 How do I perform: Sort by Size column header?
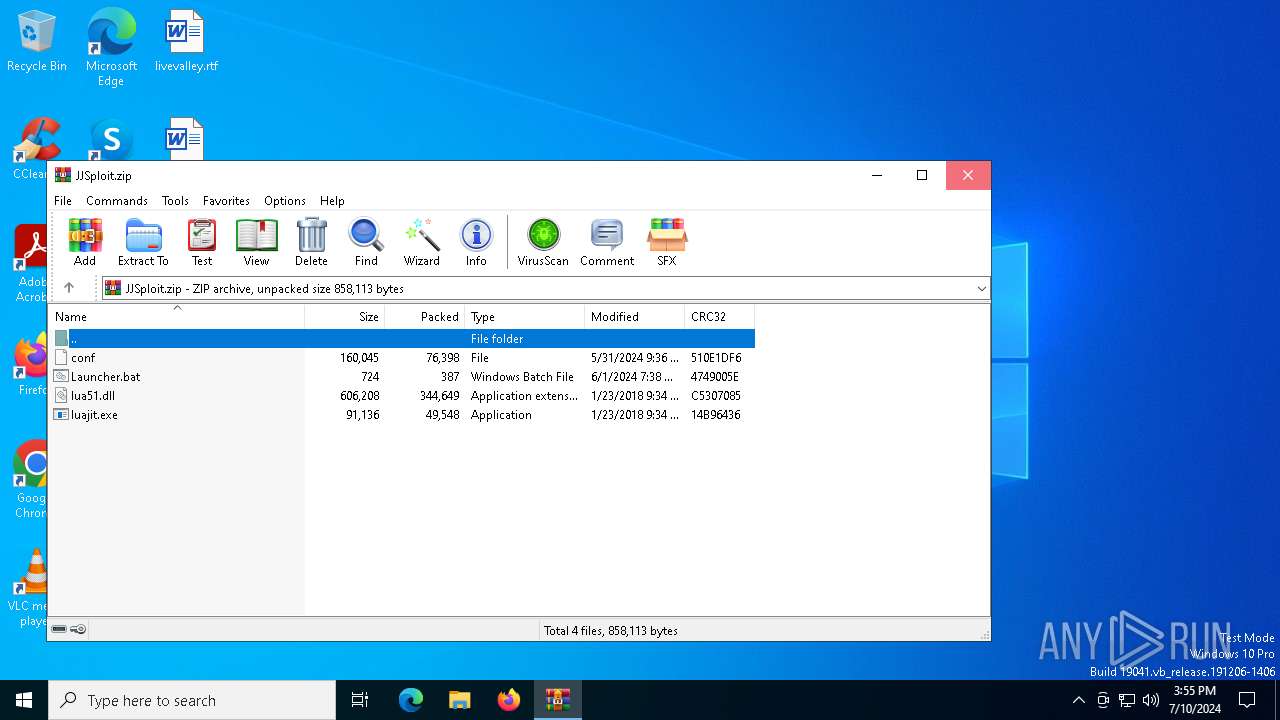tap(345, 316)
